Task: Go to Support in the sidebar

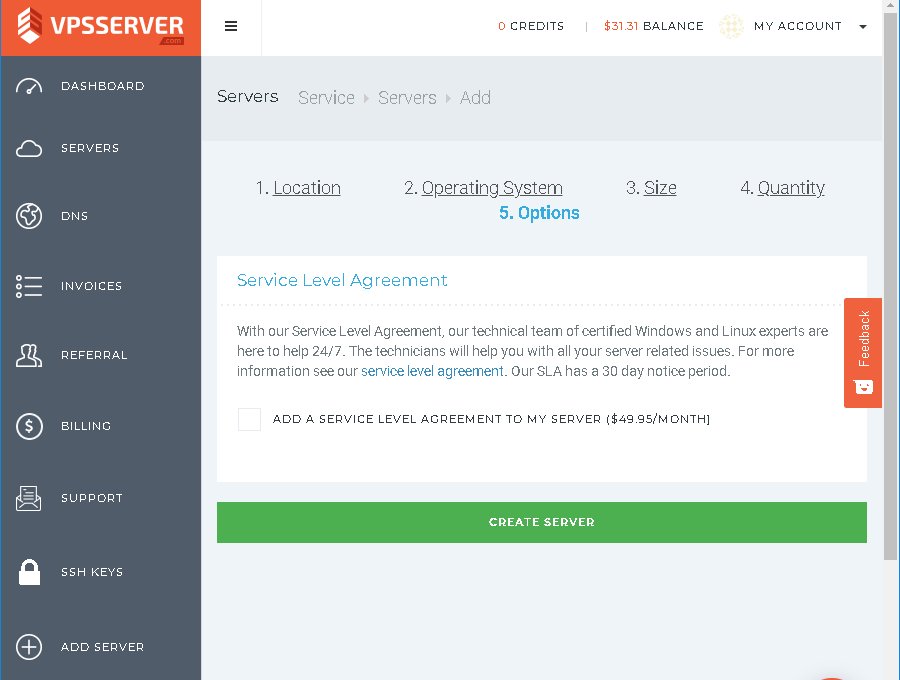Action: (x=92, y=498)
